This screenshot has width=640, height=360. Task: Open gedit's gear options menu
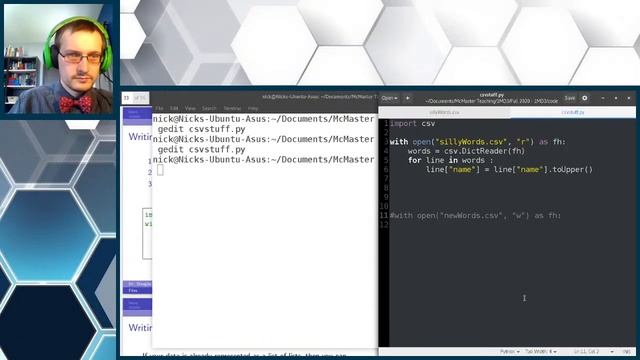pos(585,98)
